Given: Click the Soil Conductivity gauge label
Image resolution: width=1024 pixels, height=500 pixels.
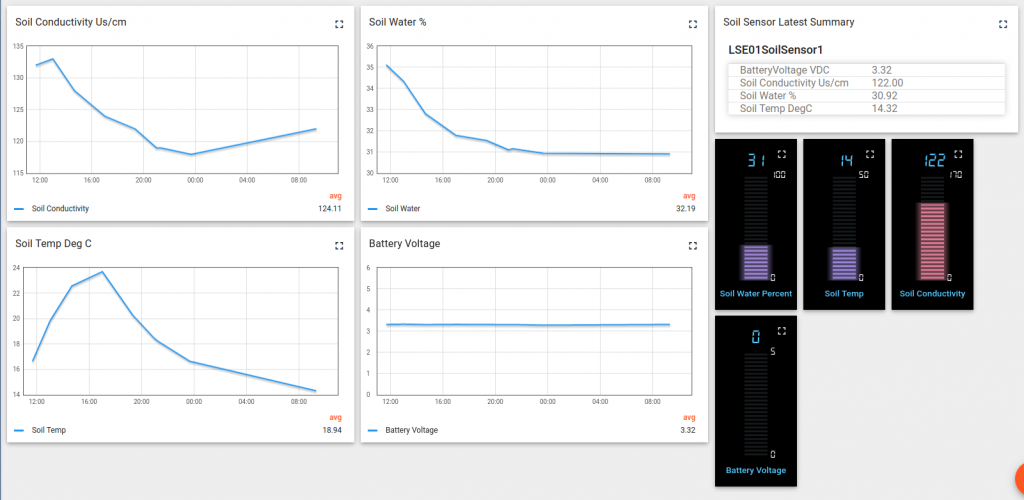Looking at the screenshot, I should 932,294.
